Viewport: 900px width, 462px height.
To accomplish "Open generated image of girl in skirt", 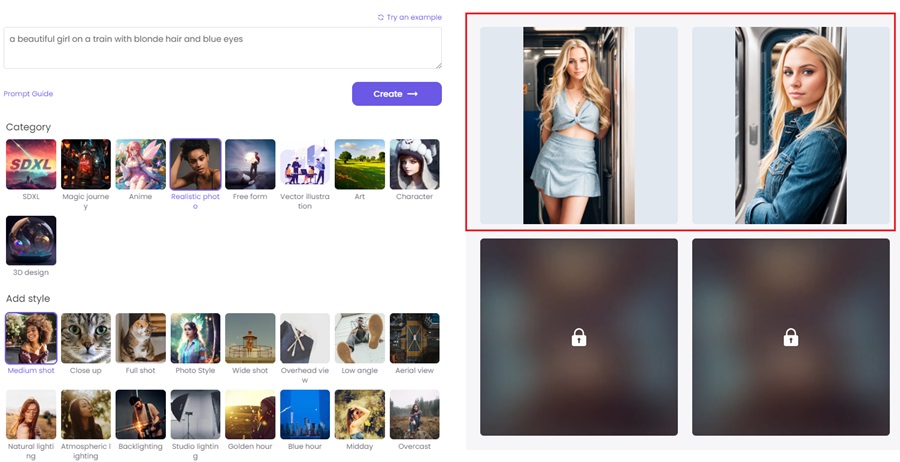I will [x=579, y=125].
